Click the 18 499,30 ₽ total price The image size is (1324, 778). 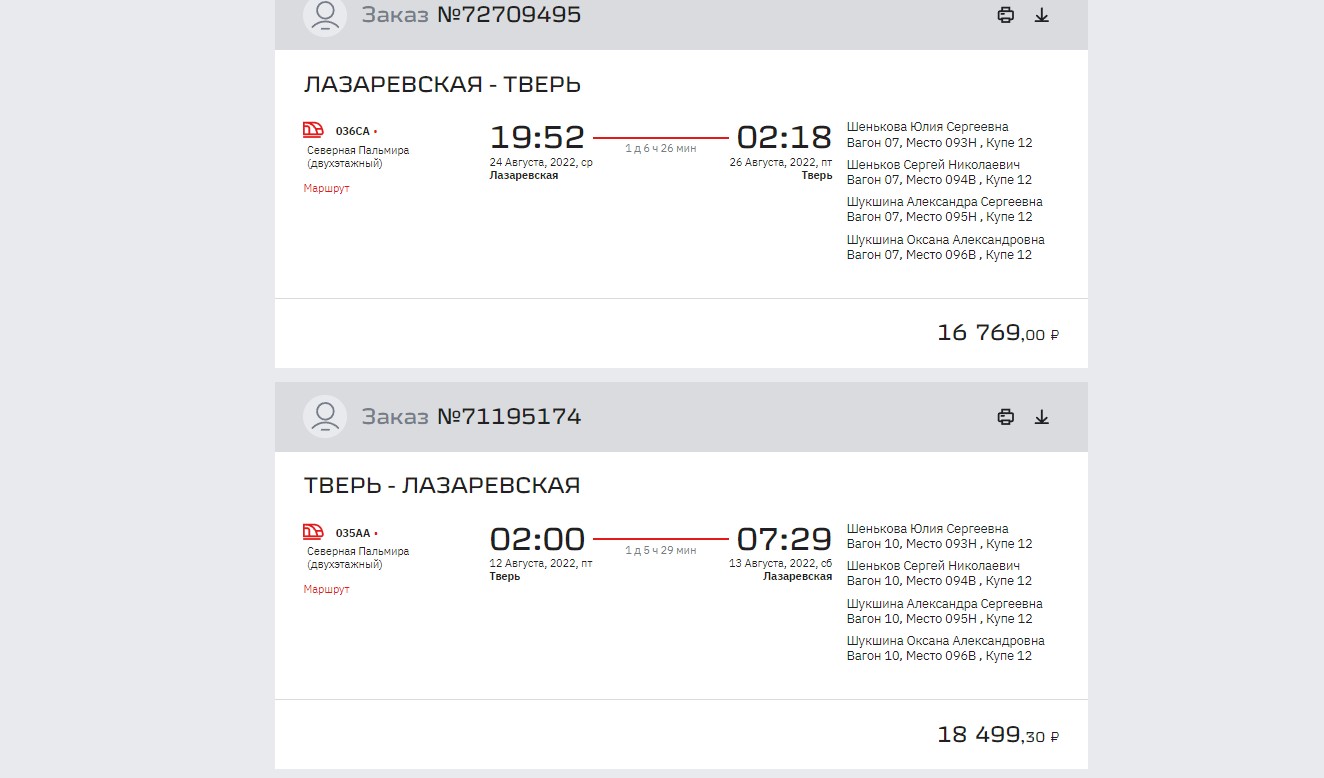[998, 735]
